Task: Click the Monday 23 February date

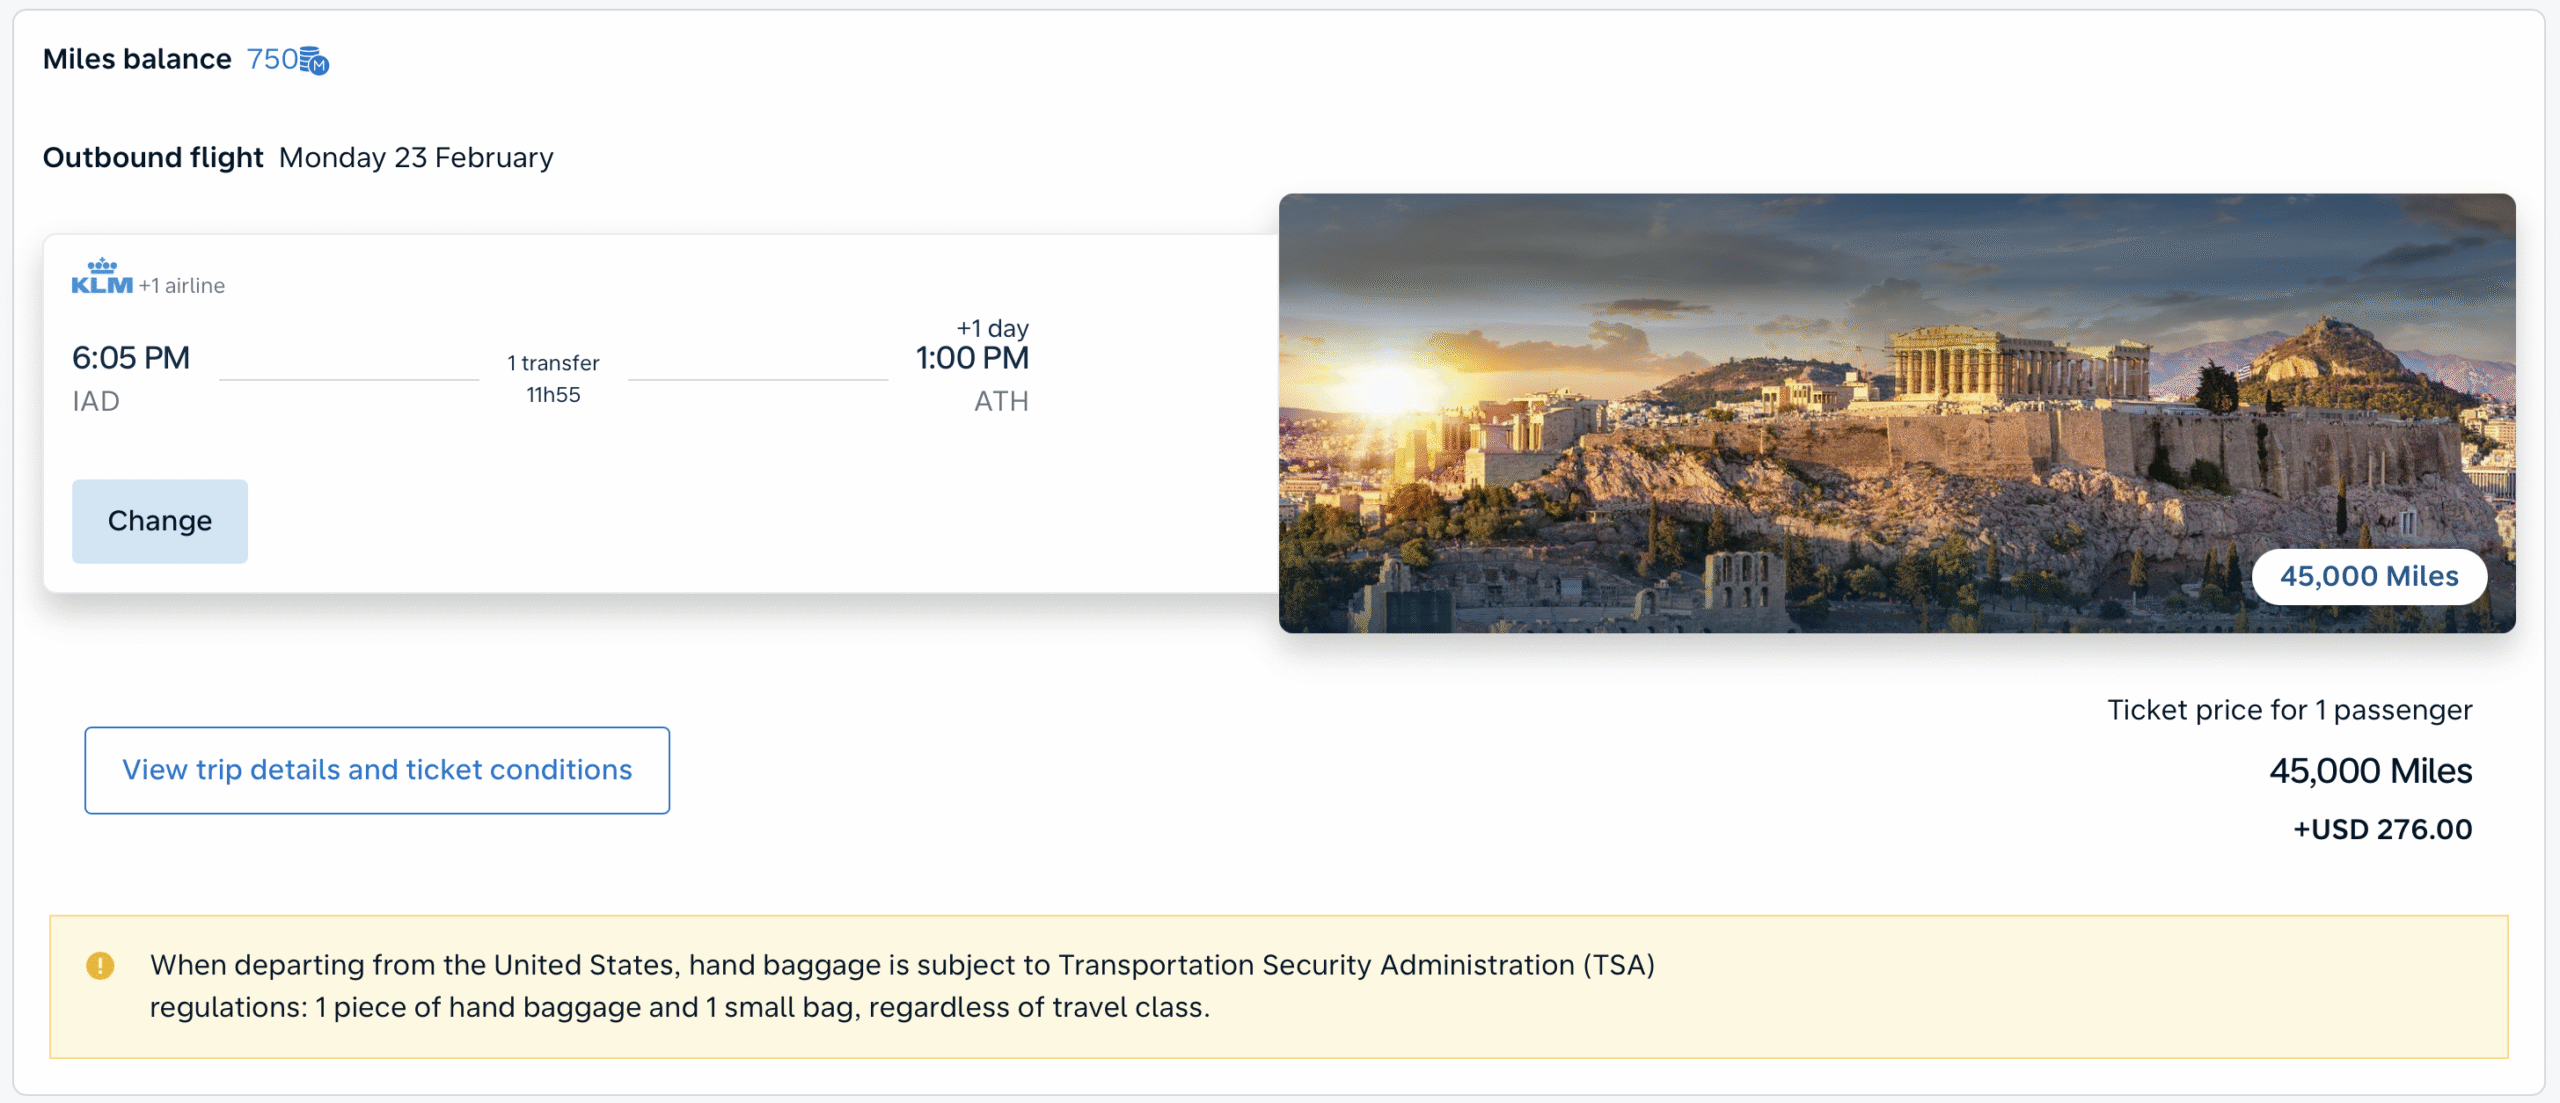Action: tap(416, 158)
